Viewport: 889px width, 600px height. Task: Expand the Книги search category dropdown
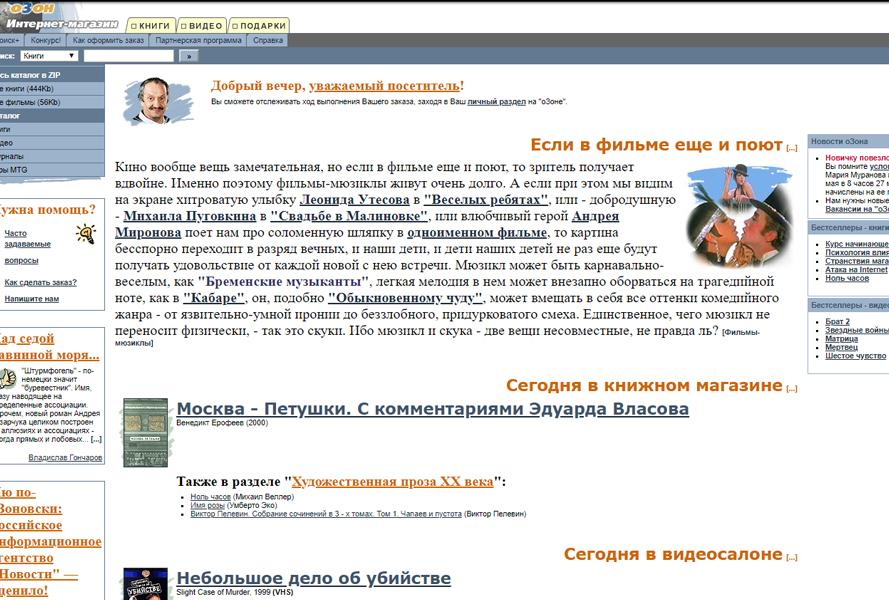pyautogui.click(x=49, y=56)
